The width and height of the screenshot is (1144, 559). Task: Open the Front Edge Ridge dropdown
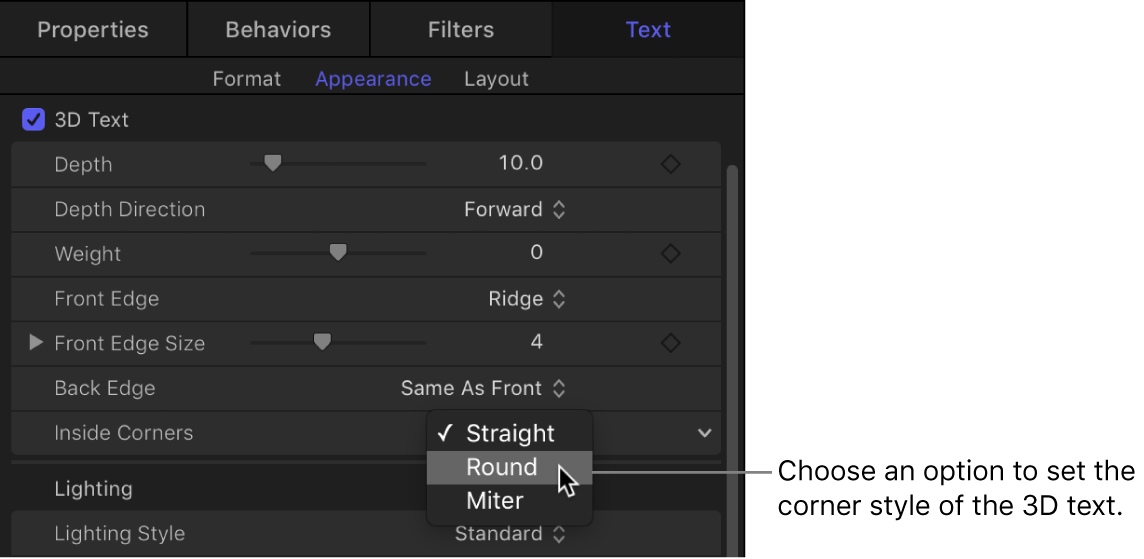527,299
